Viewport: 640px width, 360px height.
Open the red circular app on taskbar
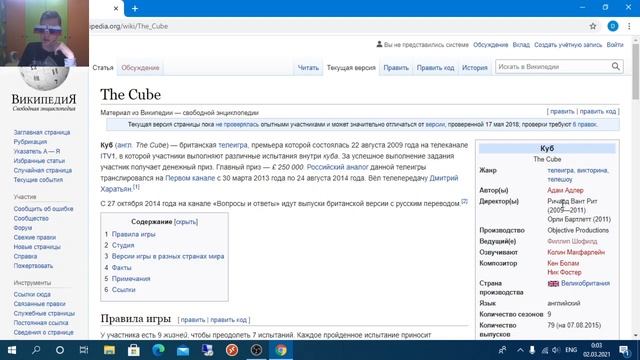(x=232, y=350)
